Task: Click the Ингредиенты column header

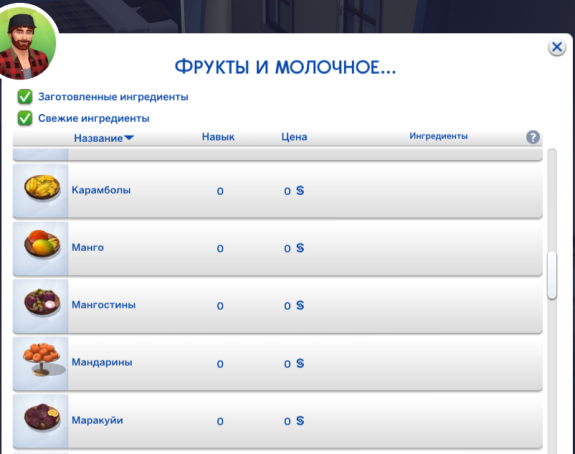Action: pos(439,136)
